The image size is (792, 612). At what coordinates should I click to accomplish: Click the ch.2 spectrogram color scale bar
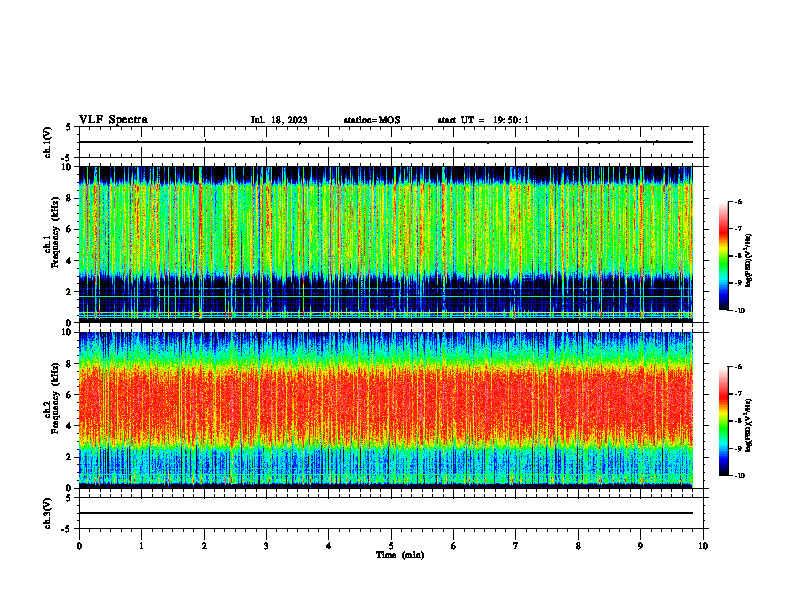pyautogui.click(x=723, y=421)
